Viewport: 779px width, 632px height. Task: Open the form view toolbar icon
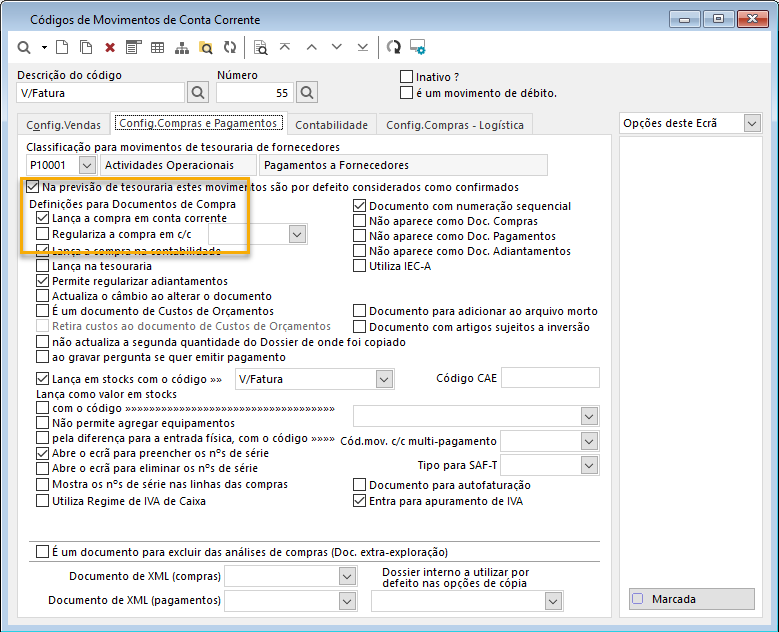click(133, 48)
